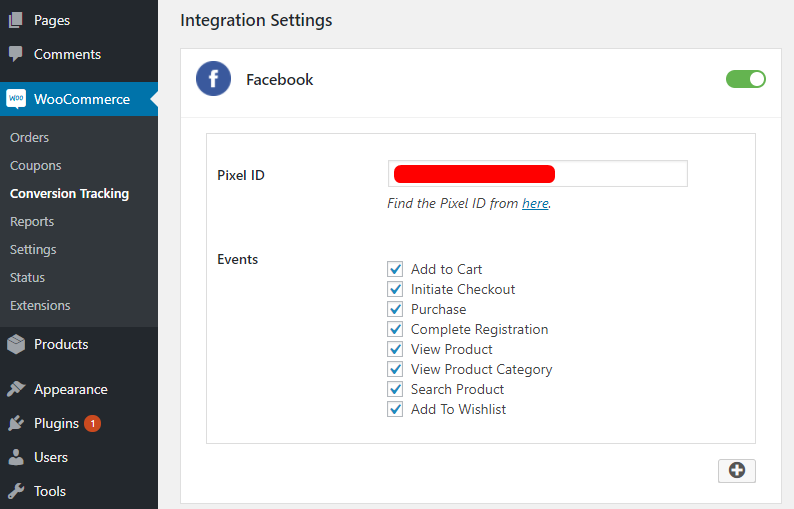Follow the 'here' Pixel ID link
This screenshot has height=509, width=794.
click(535, 203)
